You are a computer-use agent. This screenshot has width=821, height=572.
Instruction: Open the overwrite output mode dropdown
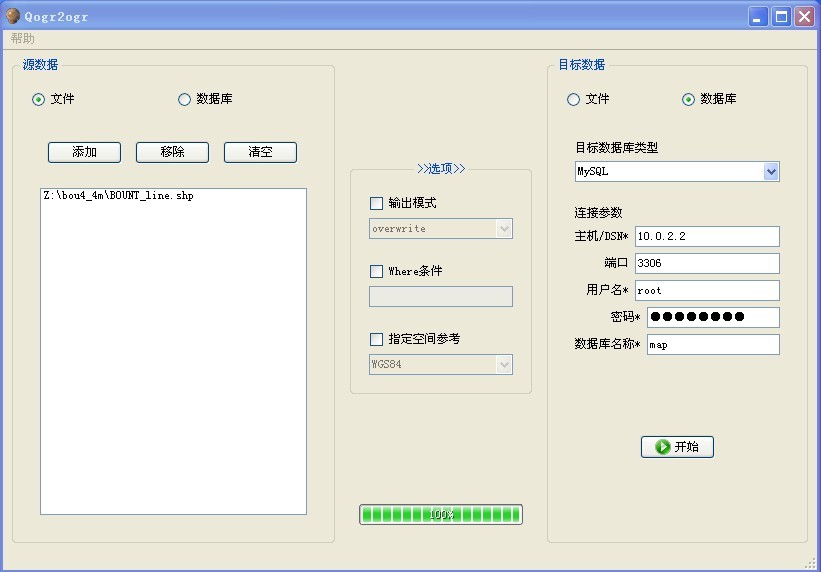(441, 228)
